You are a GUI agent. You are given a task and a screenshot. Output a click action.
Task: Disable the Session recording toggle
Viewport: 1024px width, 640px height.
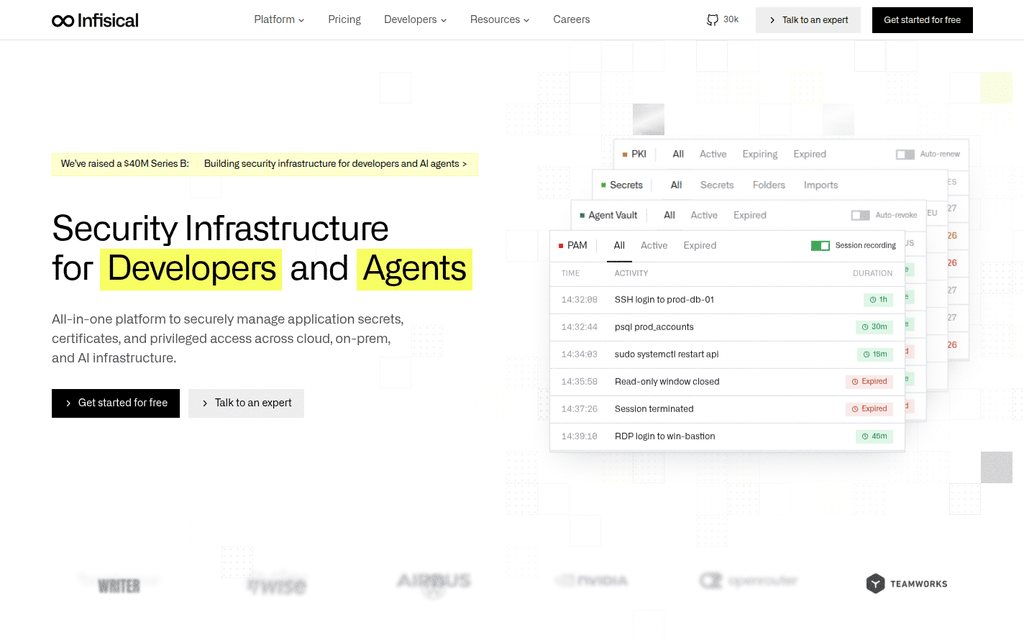820,246
